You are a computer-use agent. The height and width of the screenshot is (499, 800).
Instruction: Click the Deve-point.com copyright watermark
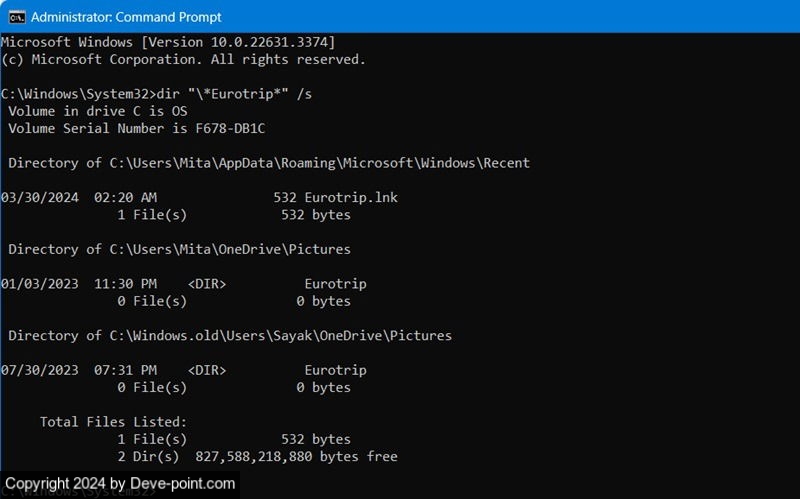click(120, 484)
